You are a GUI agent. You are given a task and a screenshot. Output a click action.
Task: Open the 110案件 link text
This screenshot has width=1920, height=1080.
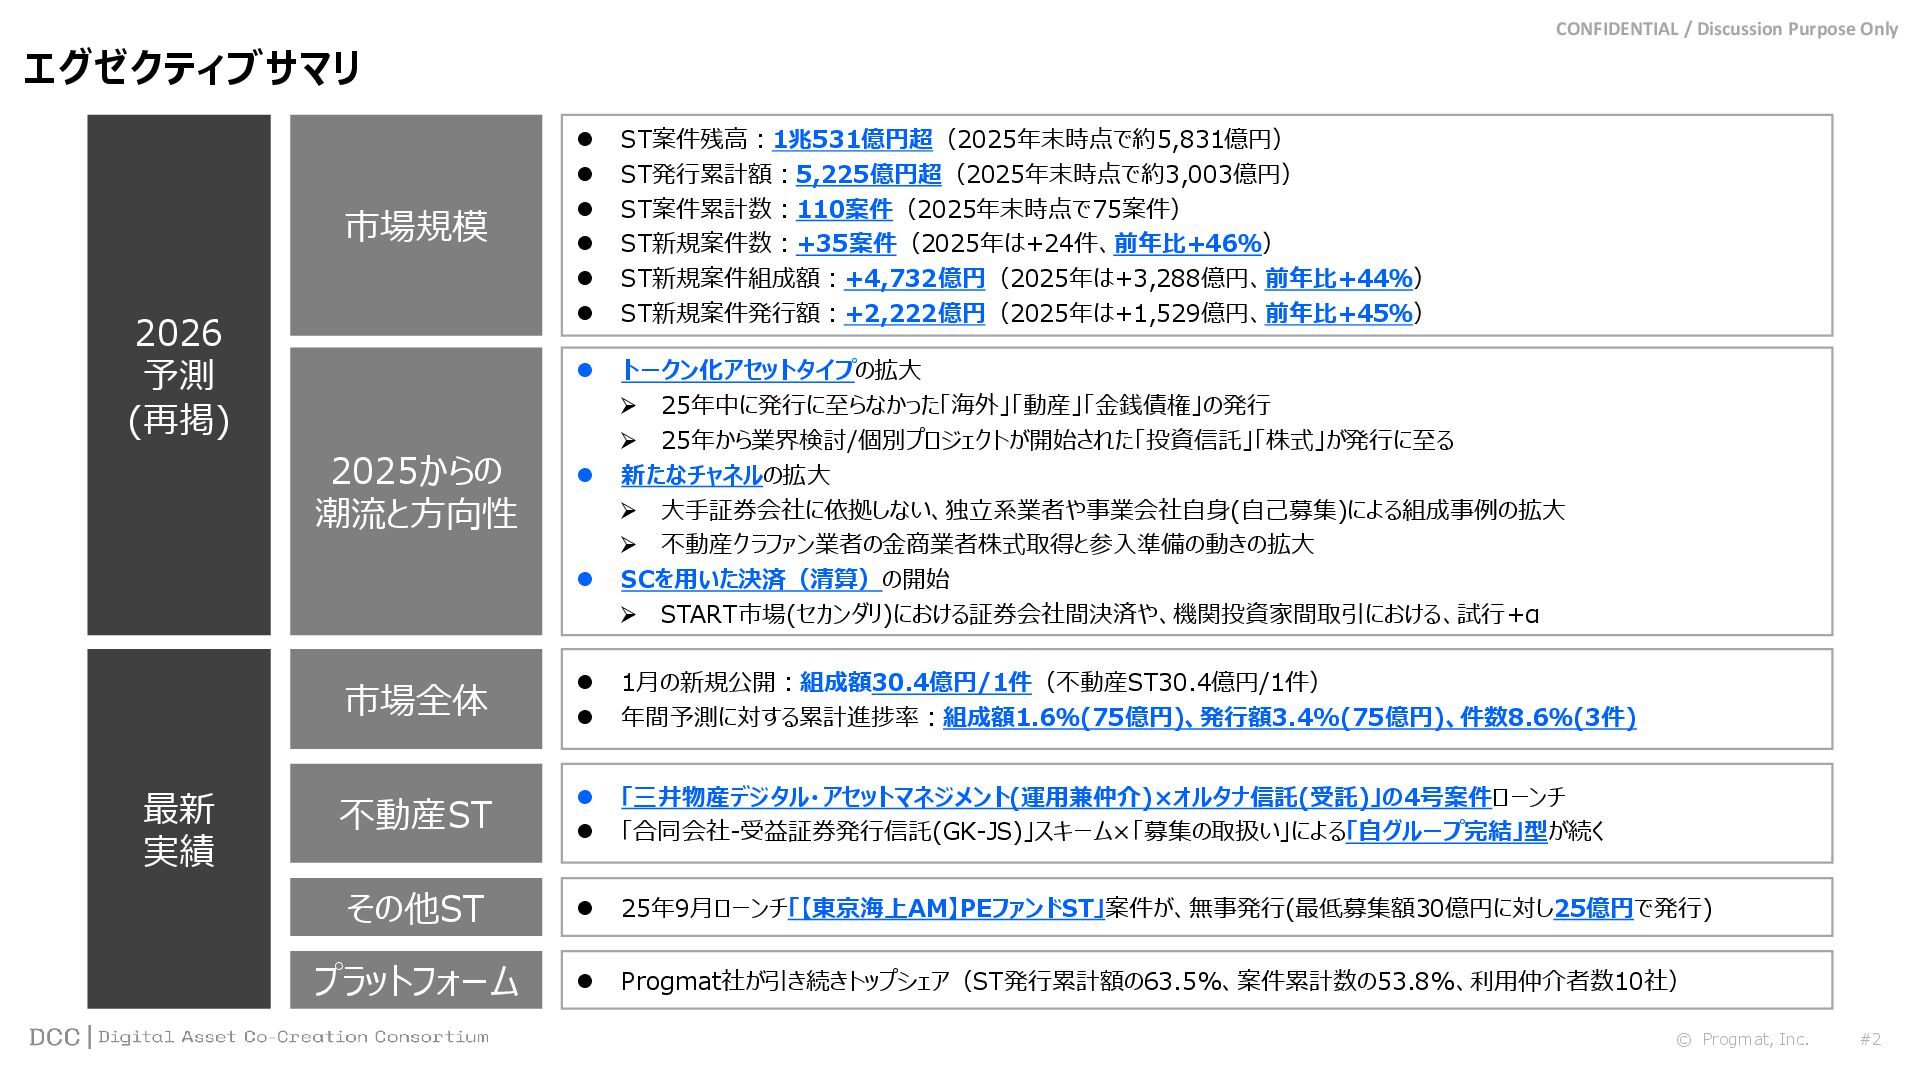pos(844,209)
